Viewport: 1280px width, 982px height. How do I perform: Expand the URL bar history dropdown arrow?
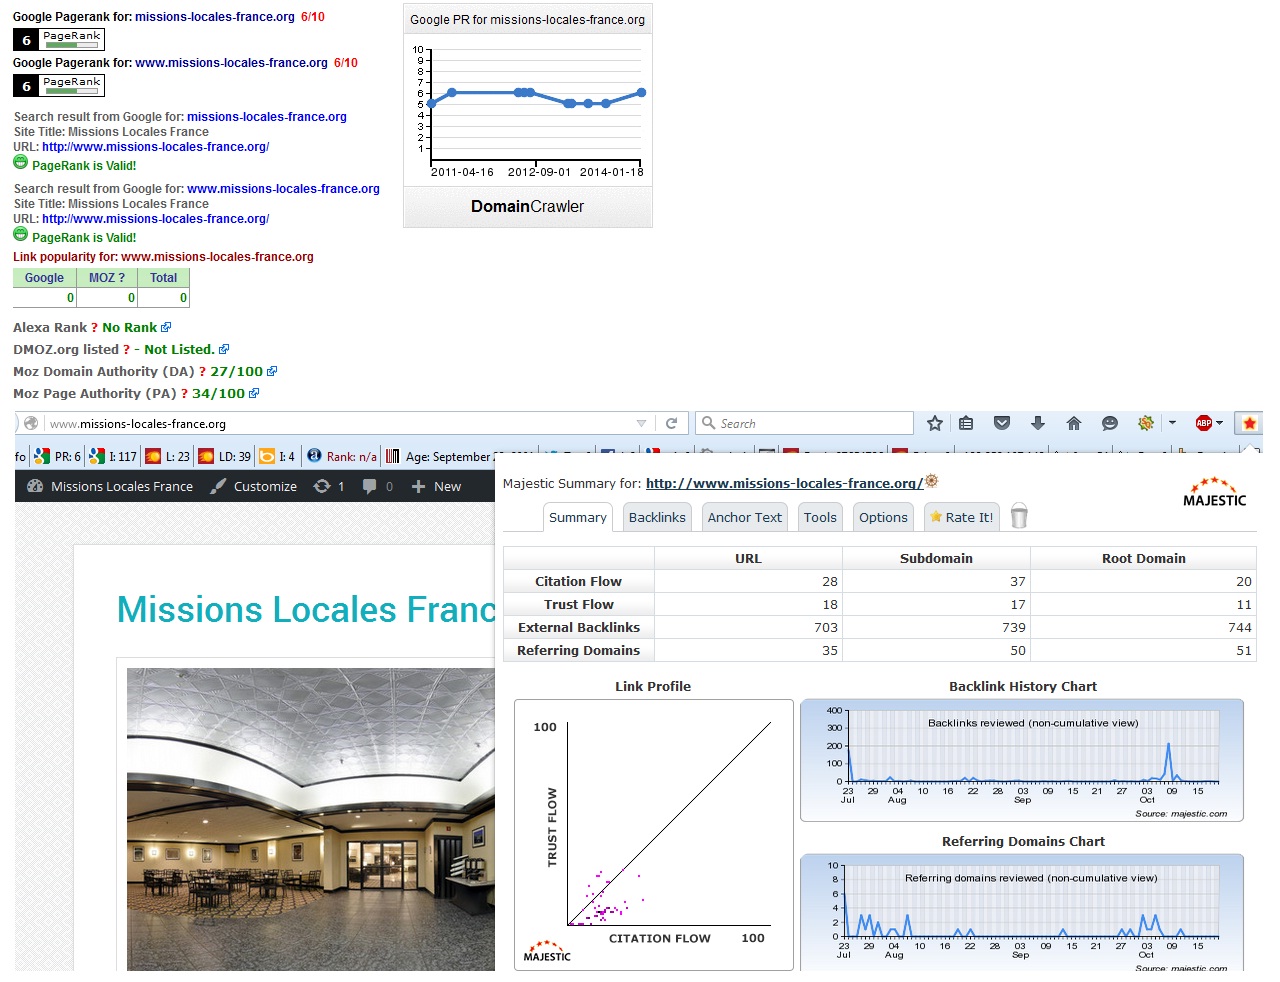tap(641, 423)
